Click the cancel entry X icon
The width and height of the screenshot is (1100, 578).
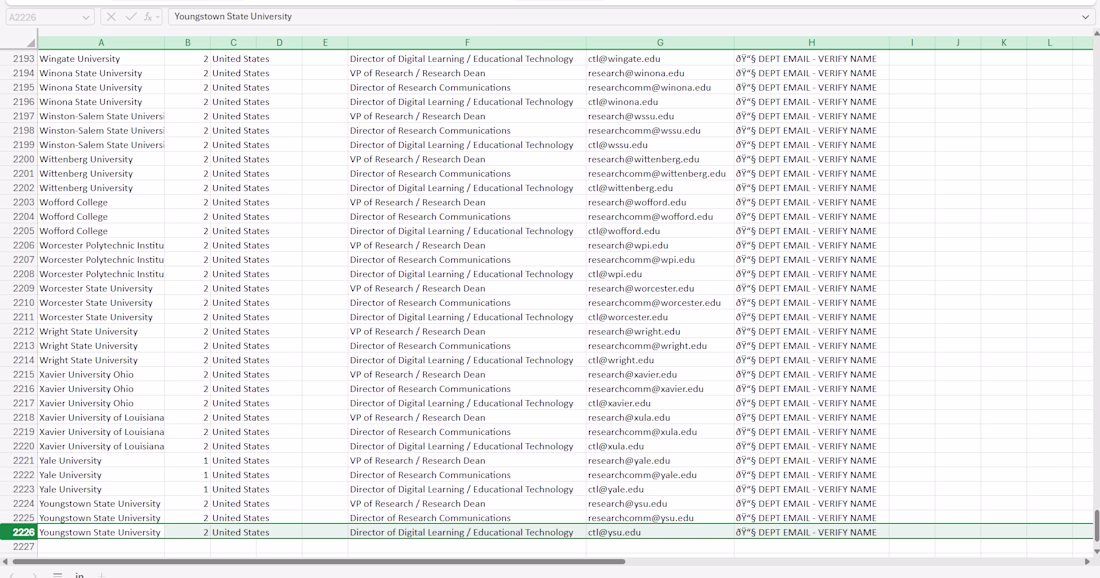(x=111, y=17)
